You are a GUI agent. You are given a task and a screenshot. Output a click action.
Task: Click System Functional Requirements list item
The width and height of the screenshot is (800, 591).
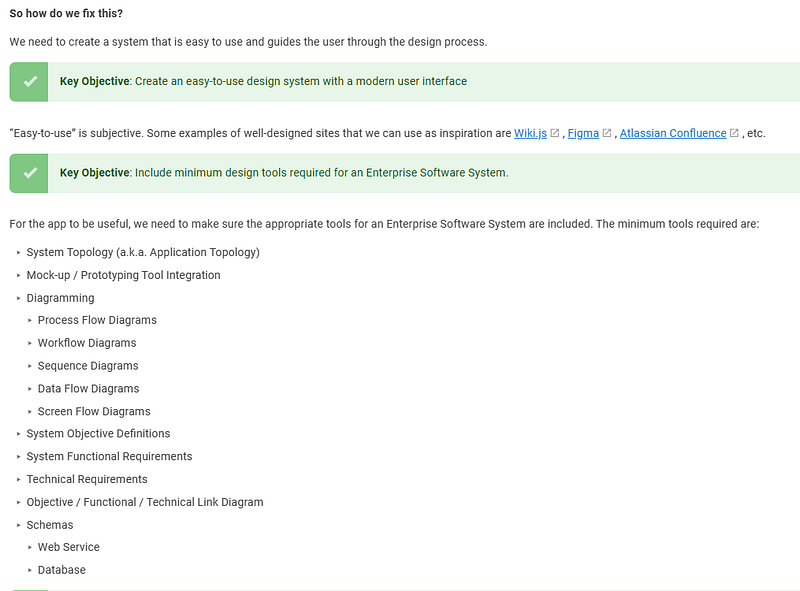(109, 456)
